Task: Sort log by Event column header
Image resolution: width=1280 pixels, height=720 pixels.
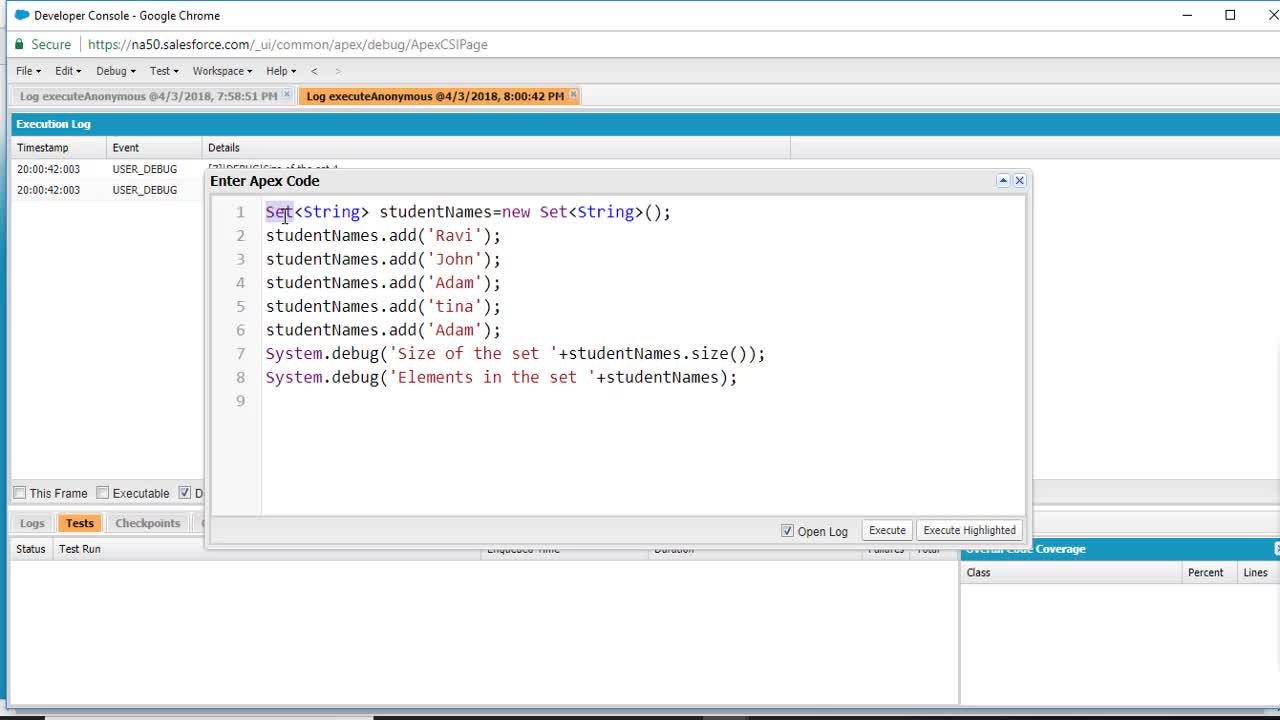Action: pyautogui.click(x=154, y=148)
